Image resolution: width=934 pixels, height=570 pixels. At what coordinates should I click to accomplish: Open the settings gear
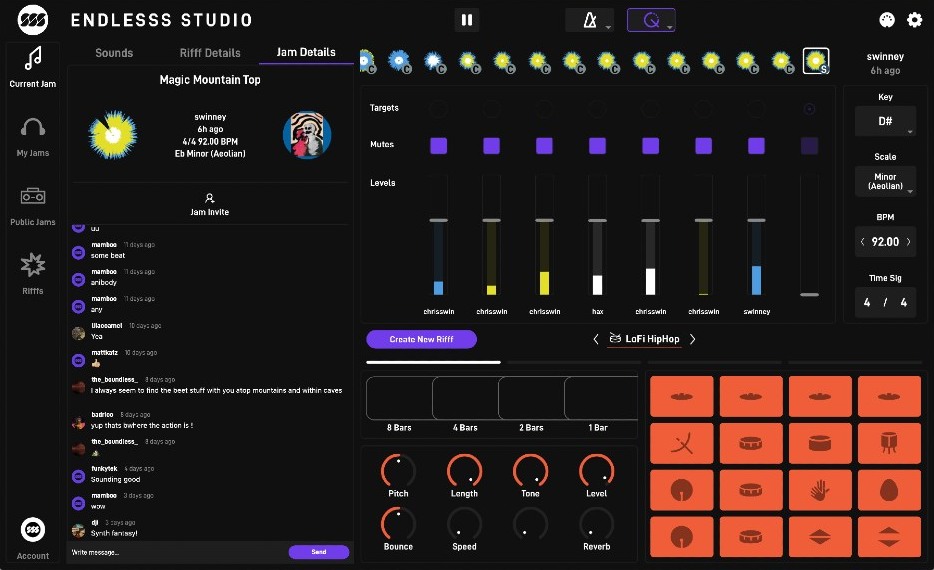click(914, 20)
